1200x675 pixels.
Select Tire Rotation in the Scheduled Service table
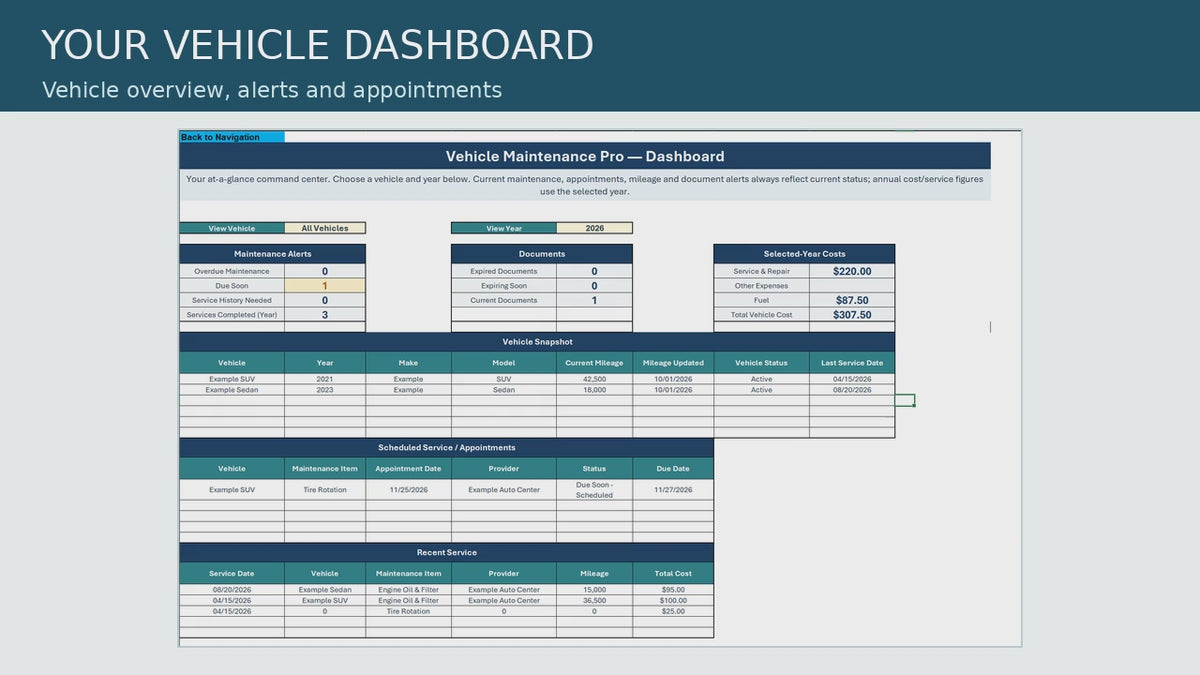[325, 490]
